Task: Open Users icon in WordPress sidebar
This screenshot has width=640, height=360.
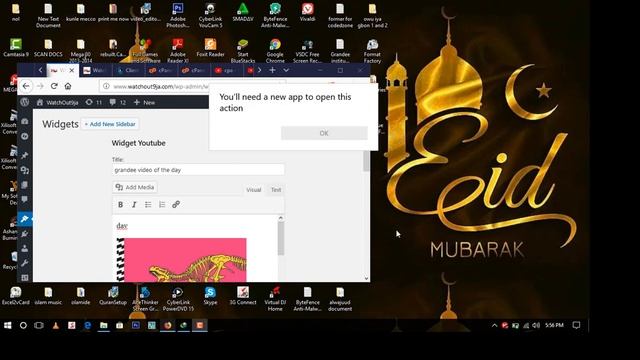Action: tap(24, 249)
